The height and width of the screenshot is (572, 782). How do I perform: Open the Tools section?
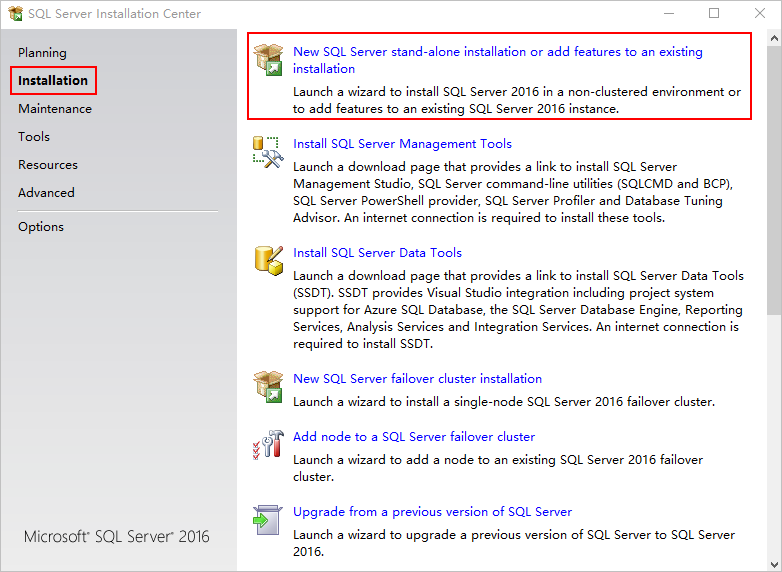pos(34,136)
